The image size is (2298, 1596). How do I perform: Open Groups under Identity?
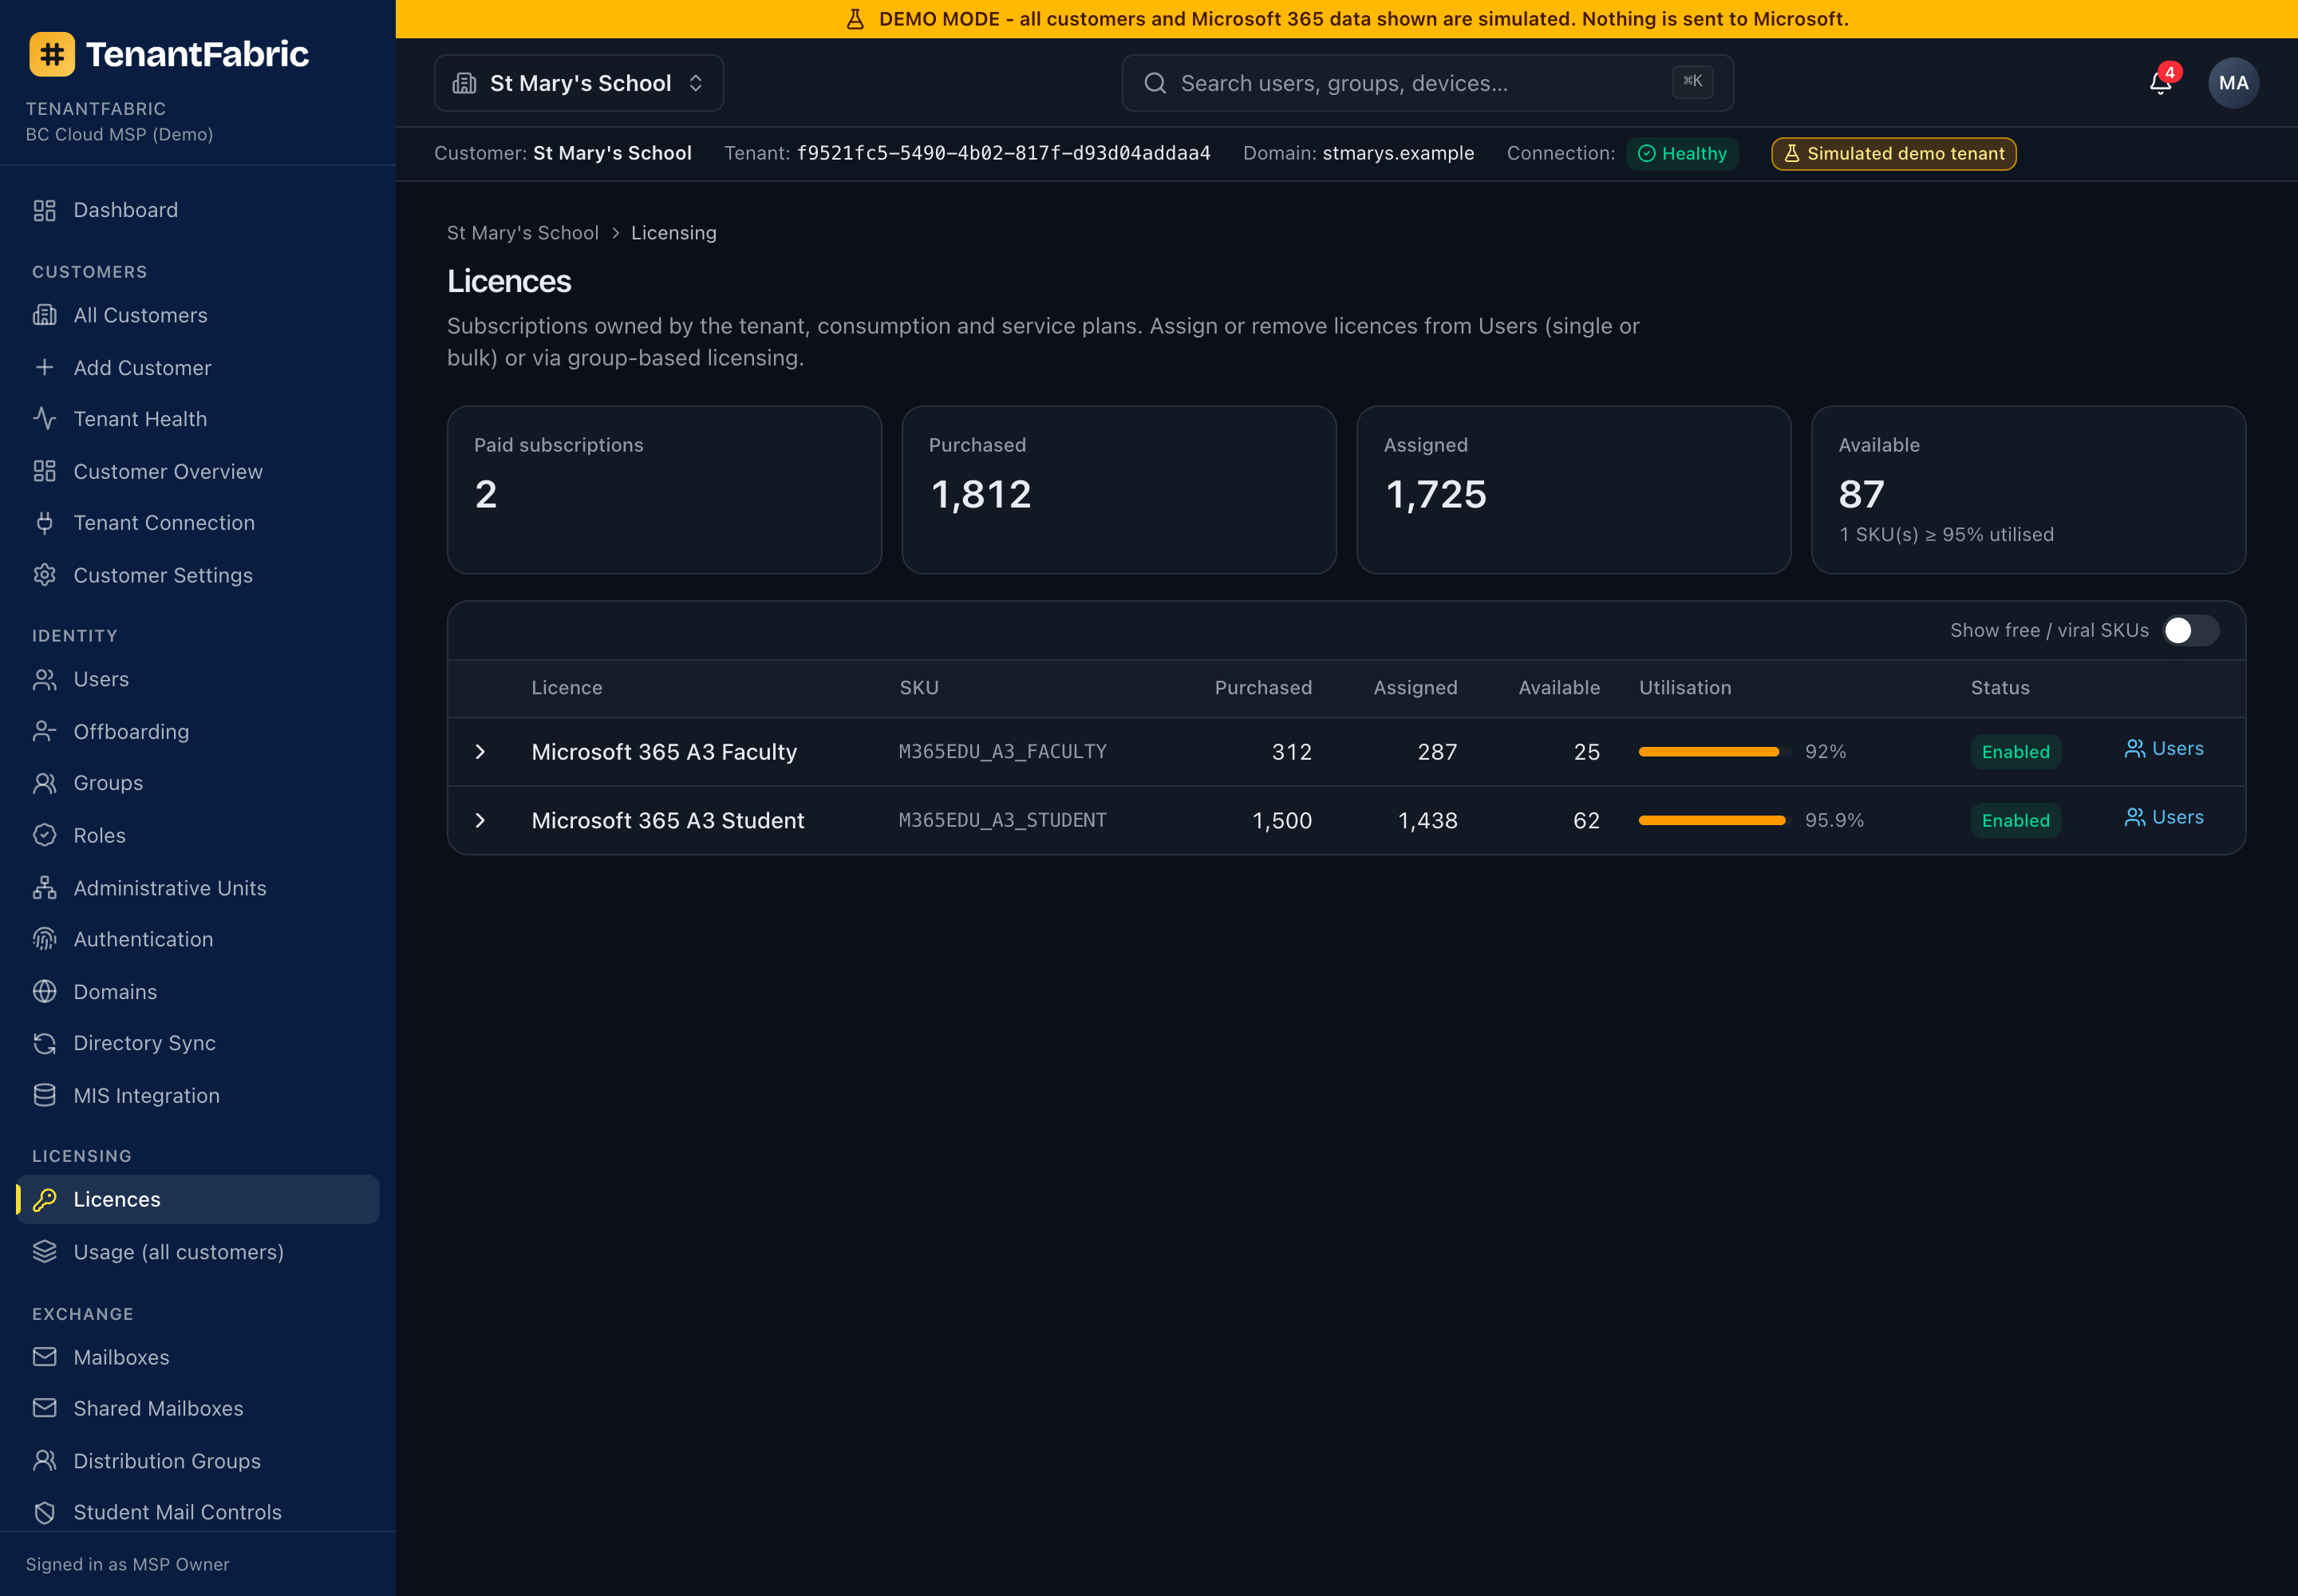click(198, 783)
